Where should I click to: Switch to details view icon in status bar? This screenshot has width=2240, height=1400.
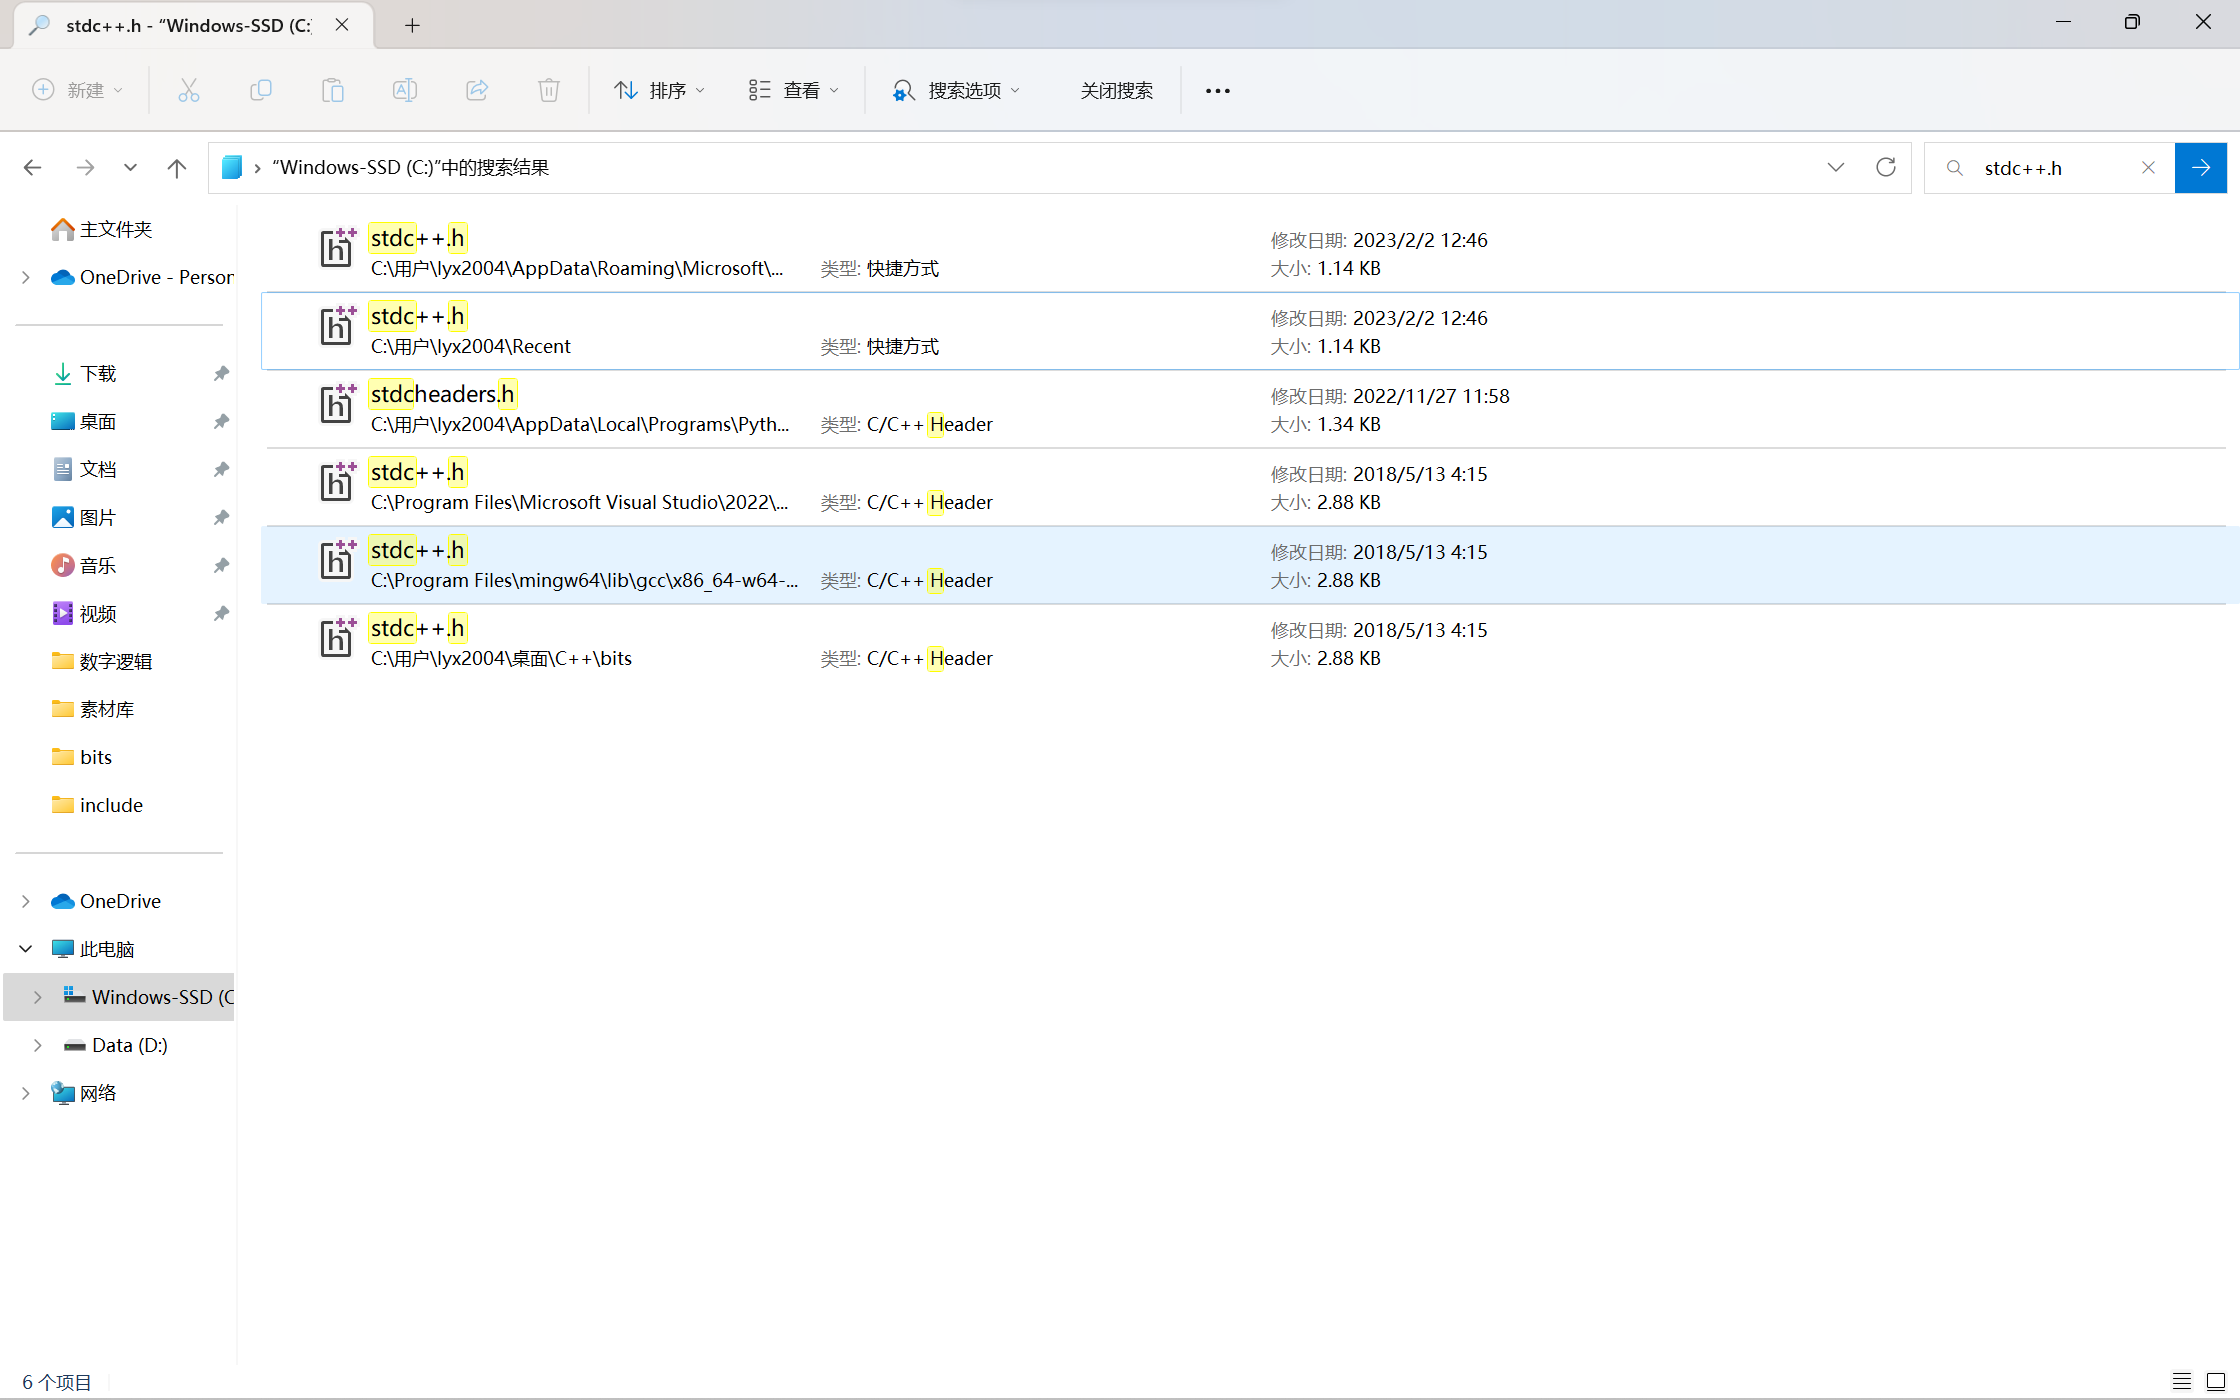click(2182, 1381)
